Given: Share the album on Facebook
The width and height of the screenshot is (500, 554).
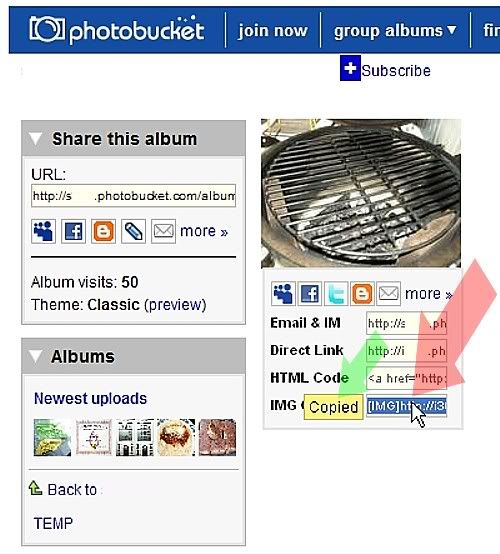Looking at the screenshot, I should (73, 231).
